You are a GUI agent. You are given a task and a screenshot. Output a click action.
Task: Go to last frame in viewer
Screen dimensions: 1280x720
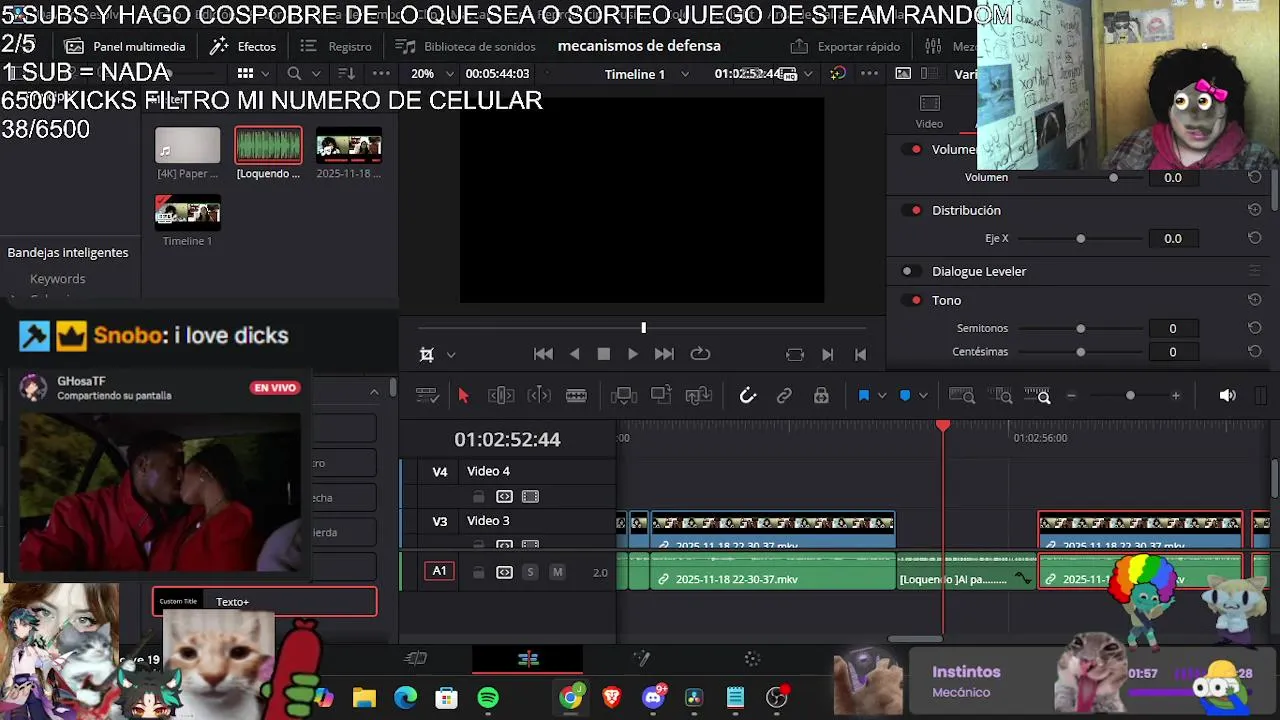(x=664, y=354)
